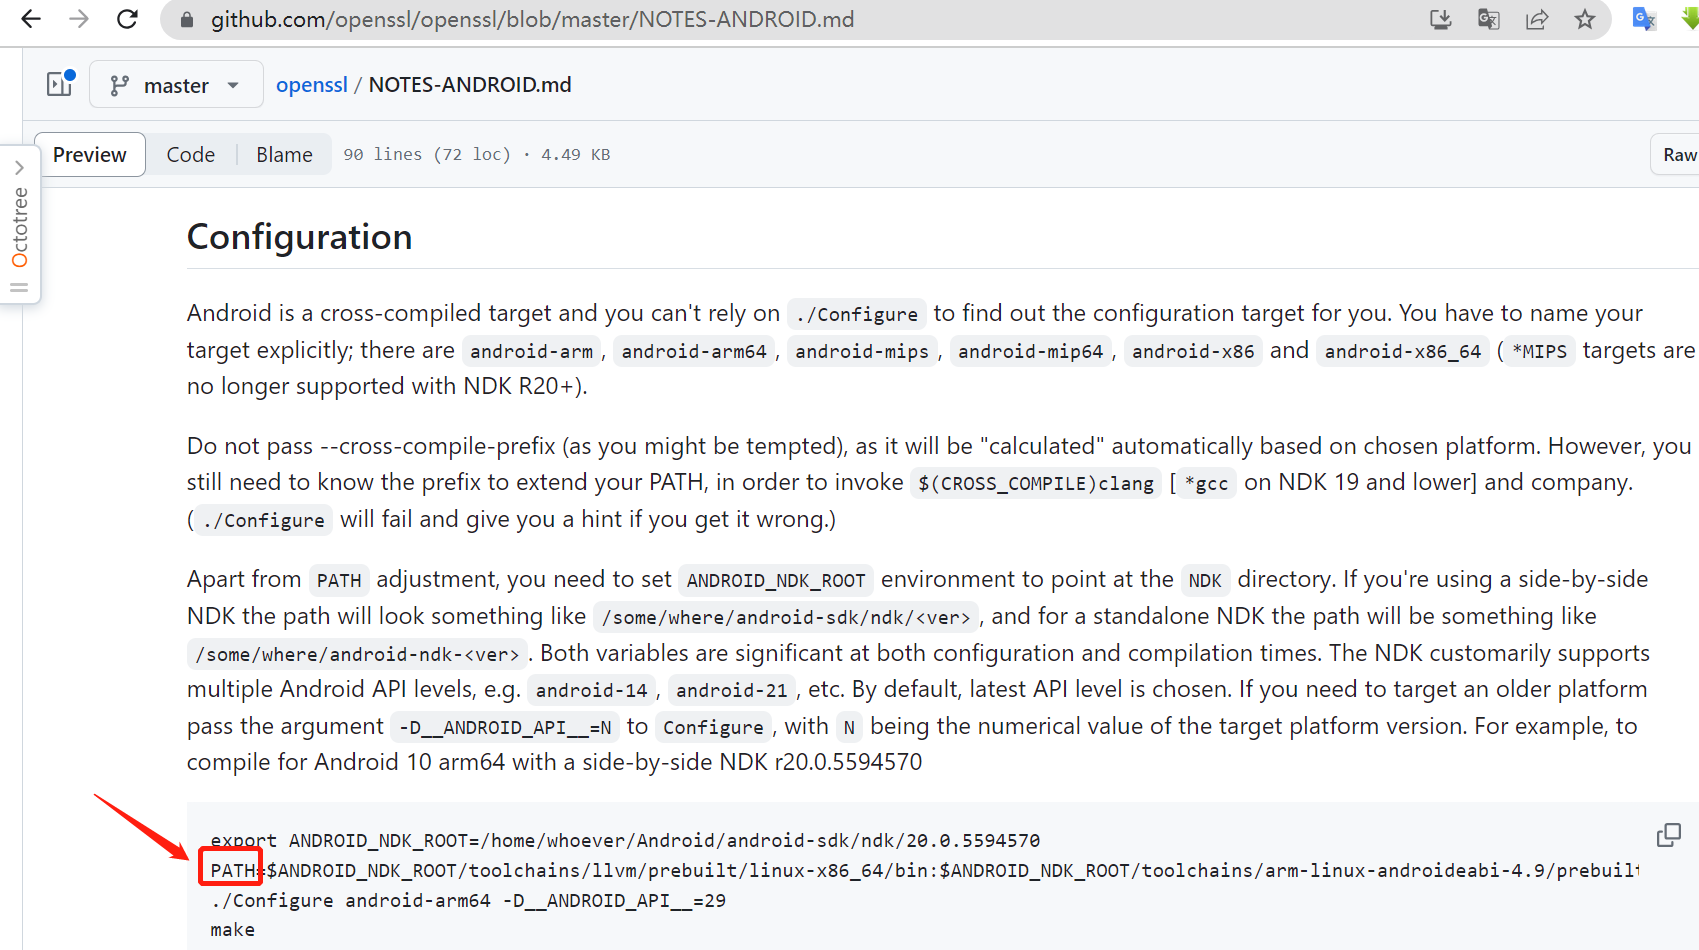Click the android-x86_64 inline code text
This screenshot has width=1699, height=950.
[1403, 351]
